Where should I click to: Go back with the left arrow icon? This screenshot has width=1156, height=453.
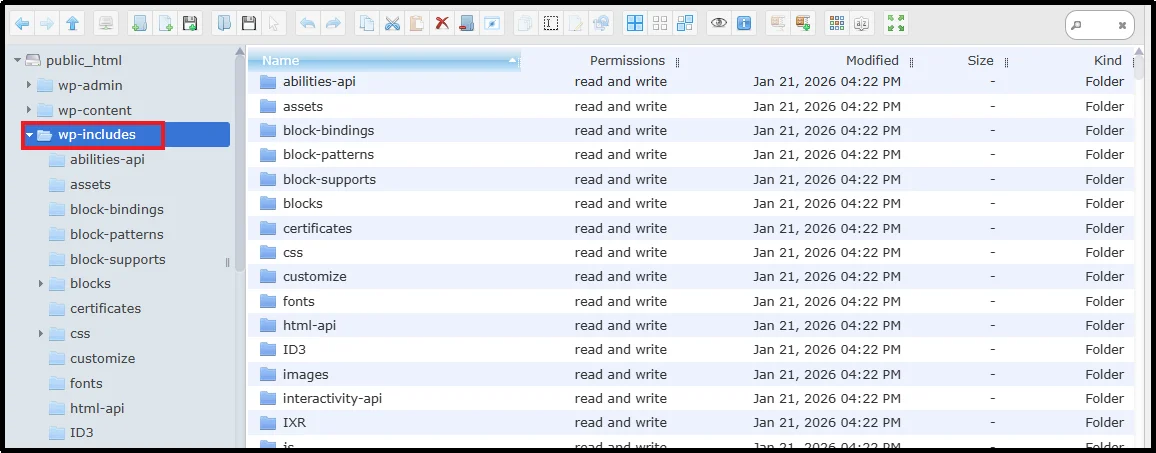[22, 24]
